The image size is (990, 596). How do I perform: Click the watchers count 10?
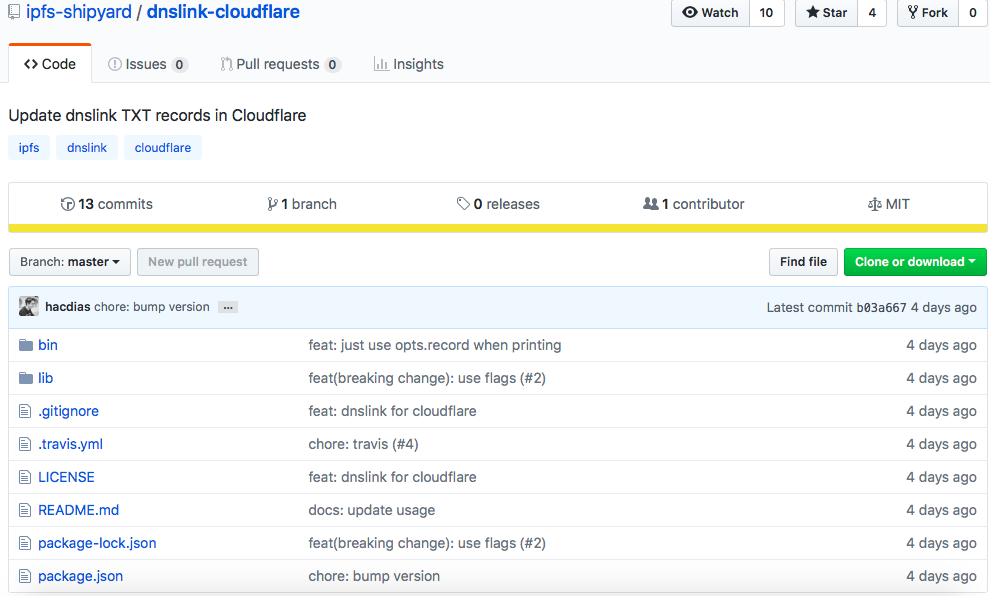click(766, 13)
